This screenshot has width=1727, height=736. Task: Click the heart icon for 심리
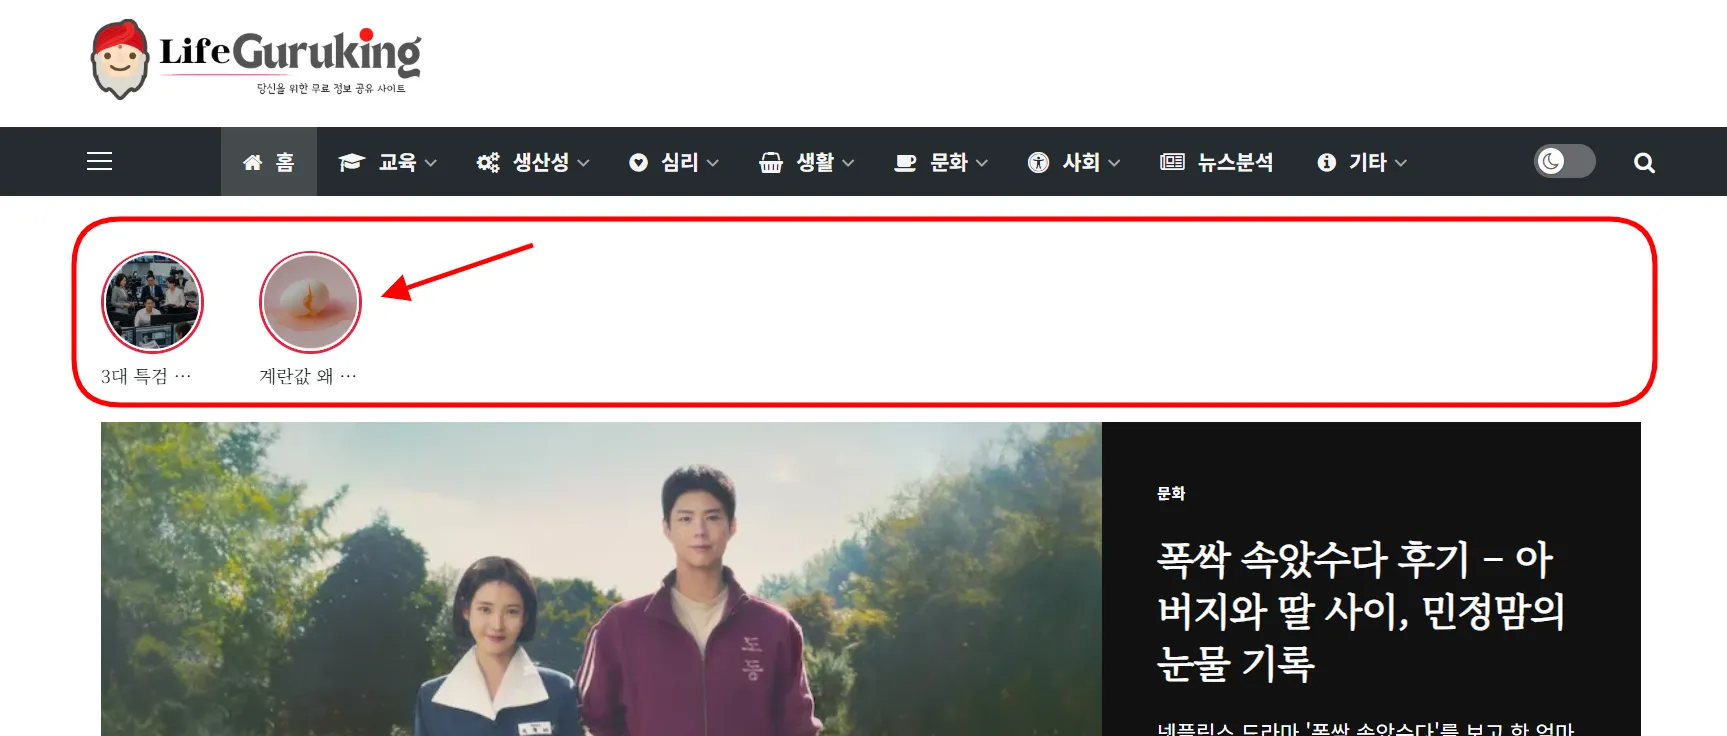point(638,162)
